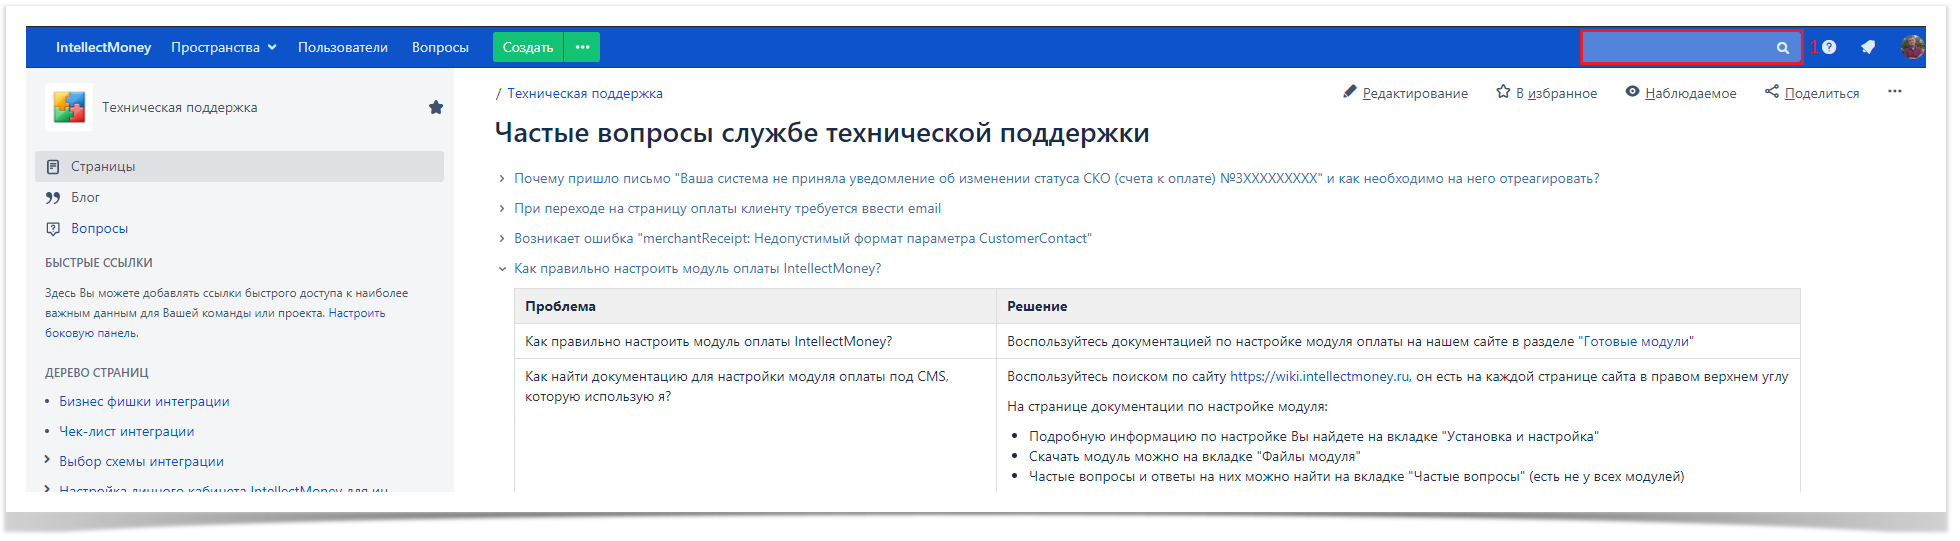
Task: Click the Техническая поддержка space logo
Action: pyautogui.click(x=69, y=107)
